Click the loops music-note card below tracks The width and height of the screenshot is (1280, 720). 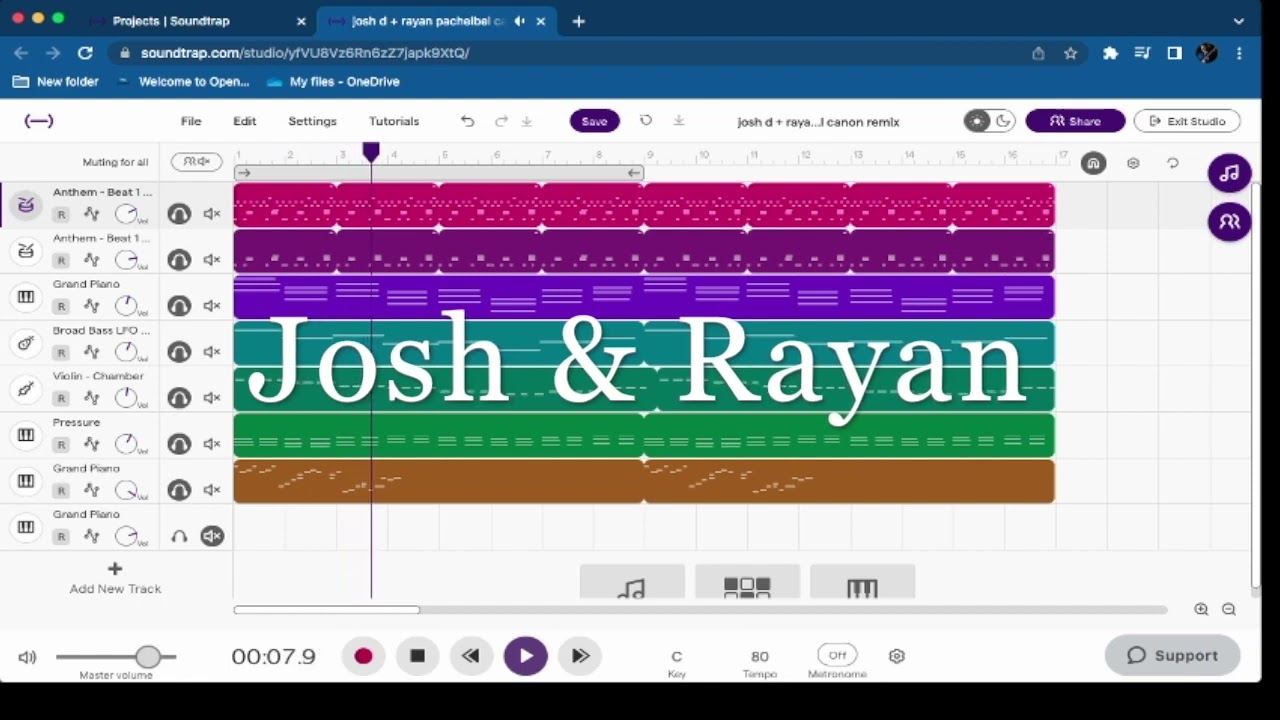[x=632, y=583]
